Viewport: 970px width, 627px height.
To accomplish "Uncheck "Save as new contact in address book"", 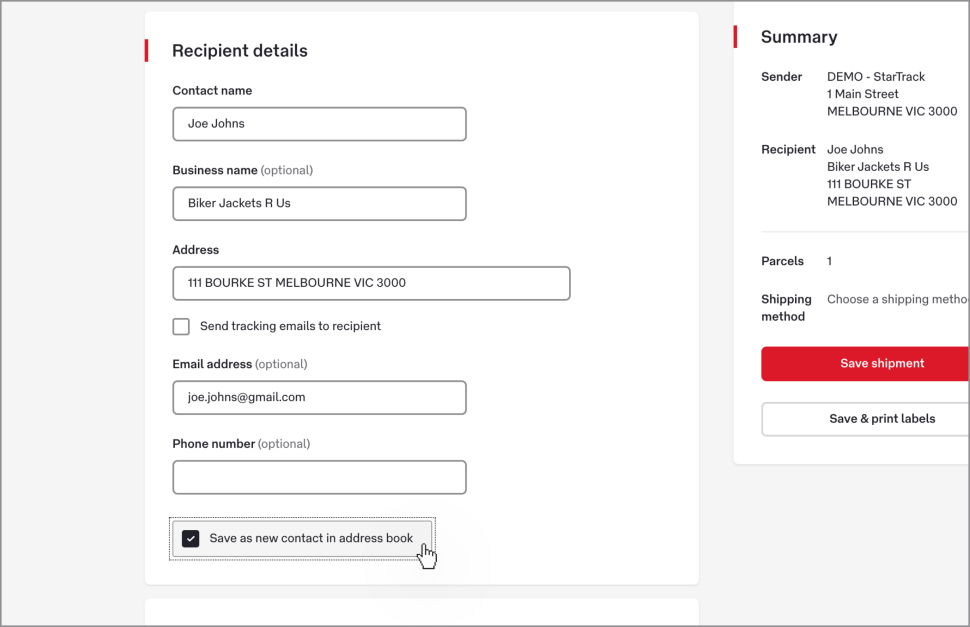I will [190, 538].
